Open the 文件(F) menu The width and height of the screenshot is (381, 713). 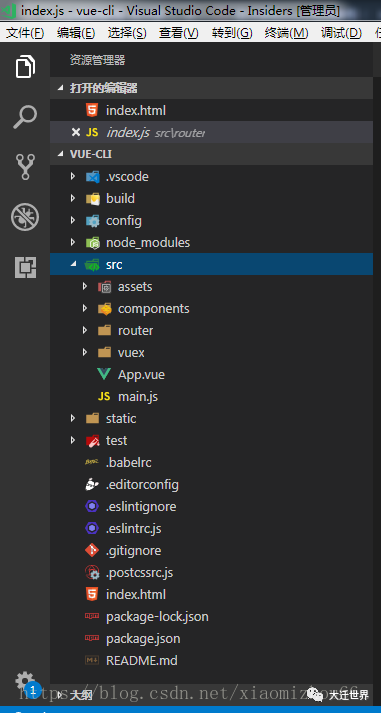point(25,33)
